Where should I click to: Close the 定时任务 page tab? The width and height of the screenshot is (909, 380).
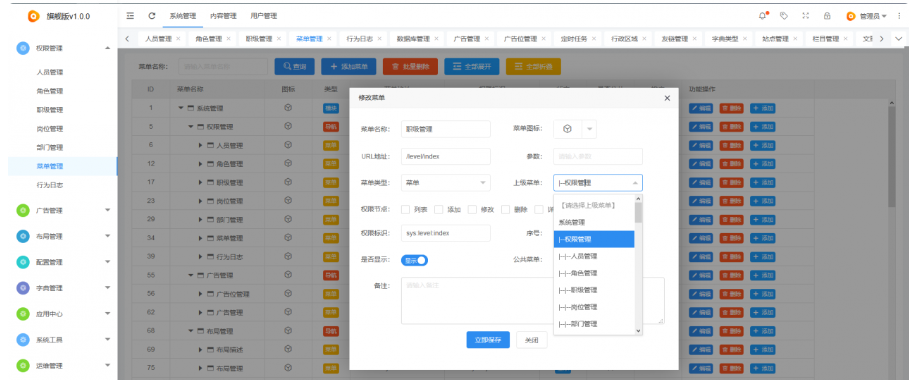[594, 39]
